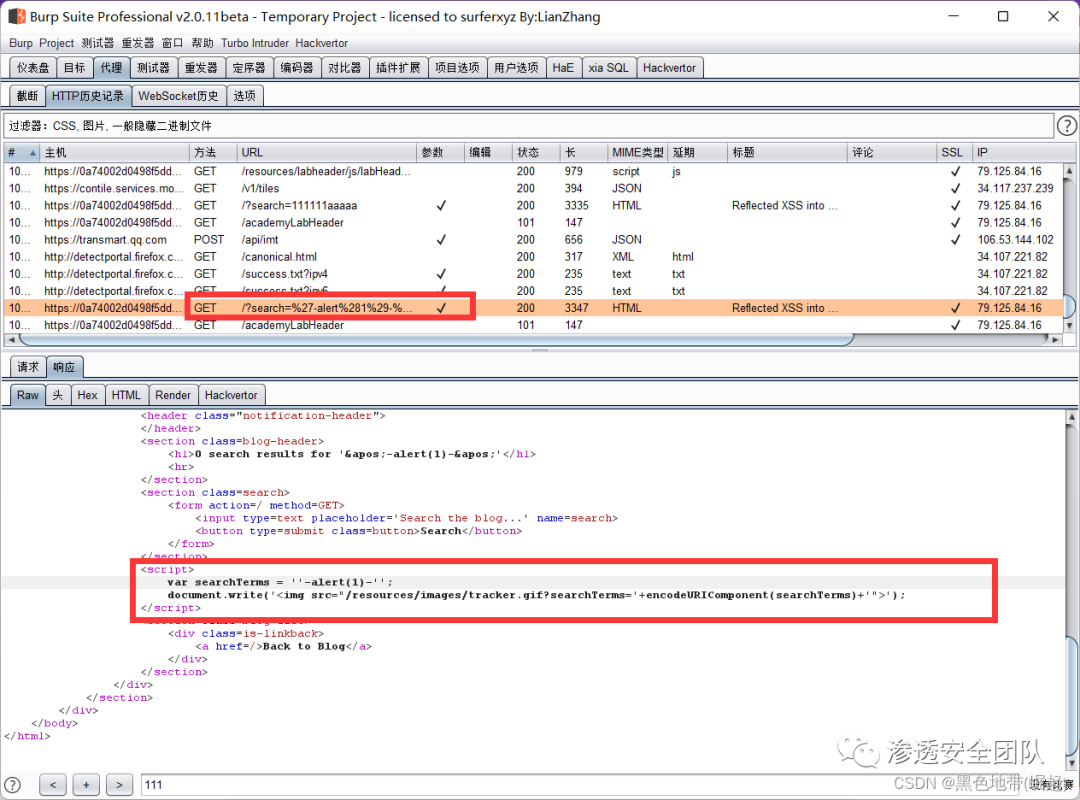Image resolution: width=1080 pixels, height=800 pixels.
Task: Open the HTTP历史记录 sub-tab
Action: pyautogui.click(x=88, y=96)
